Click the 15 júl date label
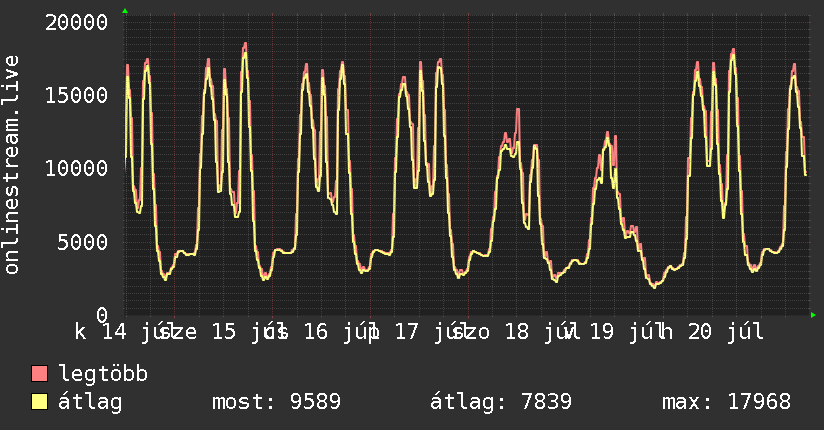Viewport: 824px width, 430px height. pyautogui.click(x=249, y=332)
